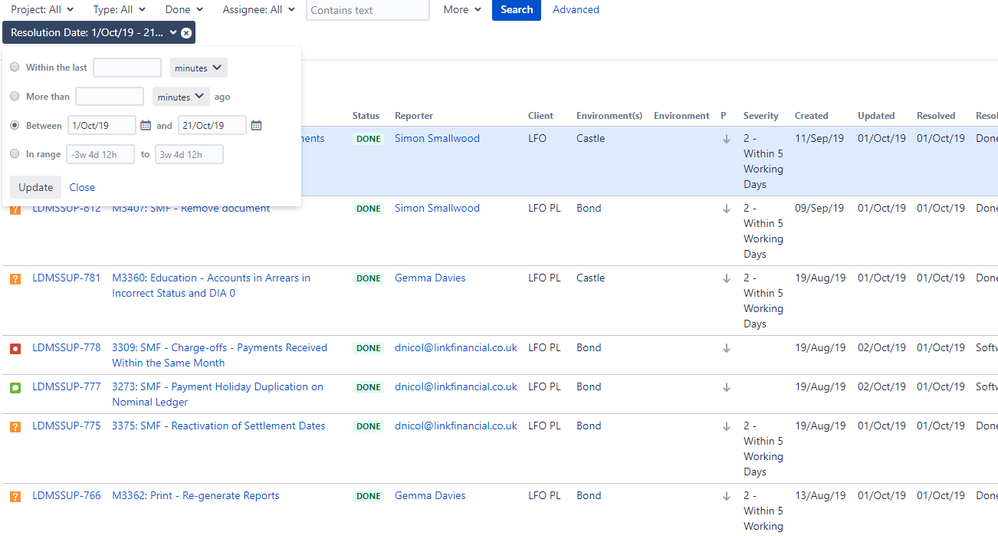Open Project: All filter dropdown
Viewport: 998px width, 536px height.
(x=42, y=10)
